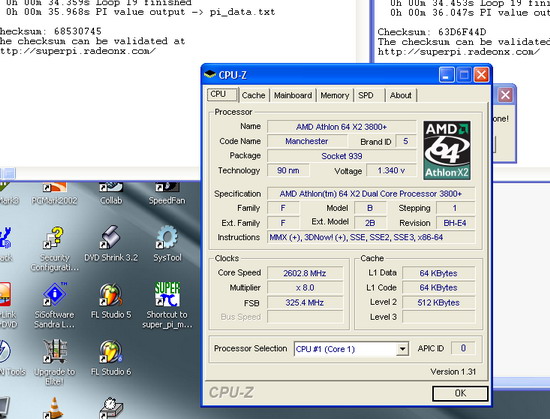Image resolution: width=550 pixels, height=419 pixels.
Task: Switch to the CPU tab
Action: click(222, 94)
